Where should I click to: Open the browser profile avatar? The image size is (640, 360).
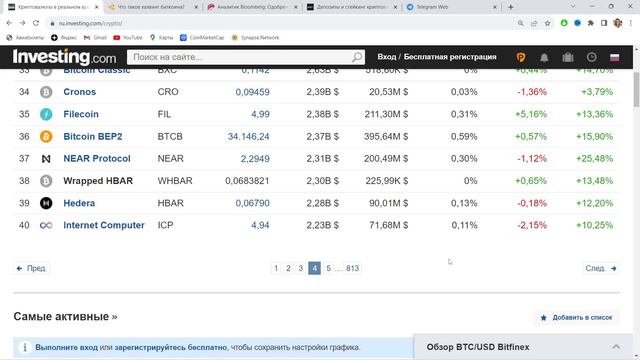[x=618, y=23]
